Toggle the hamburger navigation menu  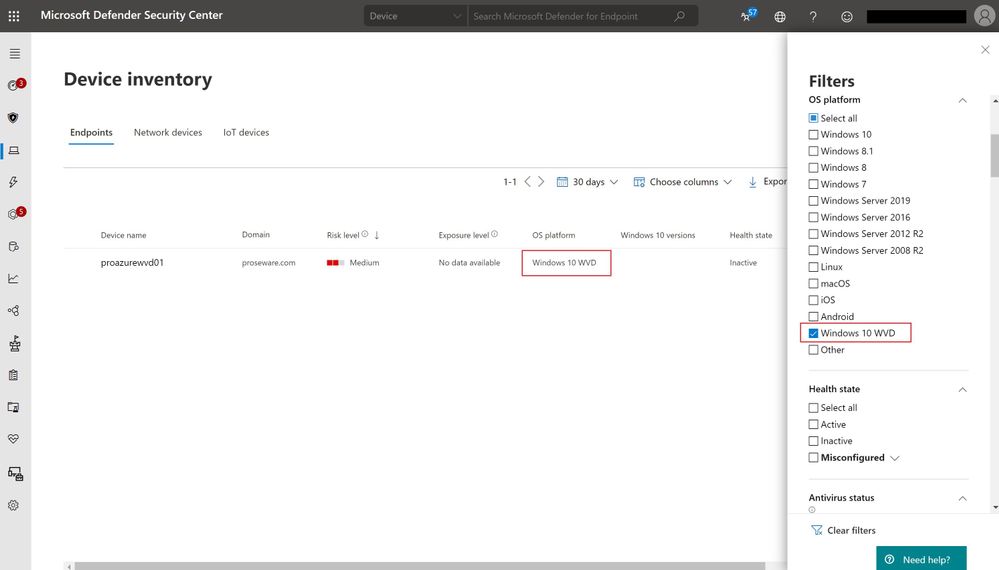click(15, 54)
